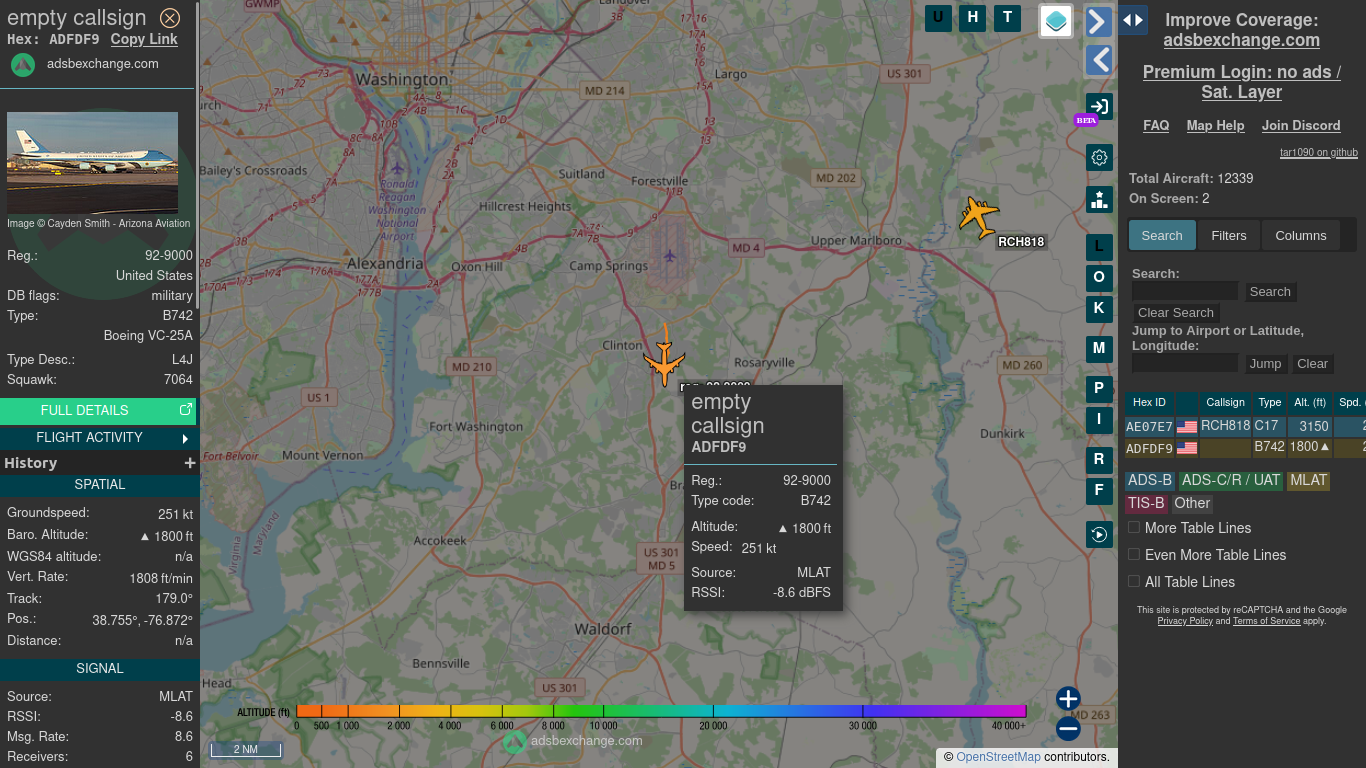Open the Join Discord link
The image size is (1366, 768).
1301,126
